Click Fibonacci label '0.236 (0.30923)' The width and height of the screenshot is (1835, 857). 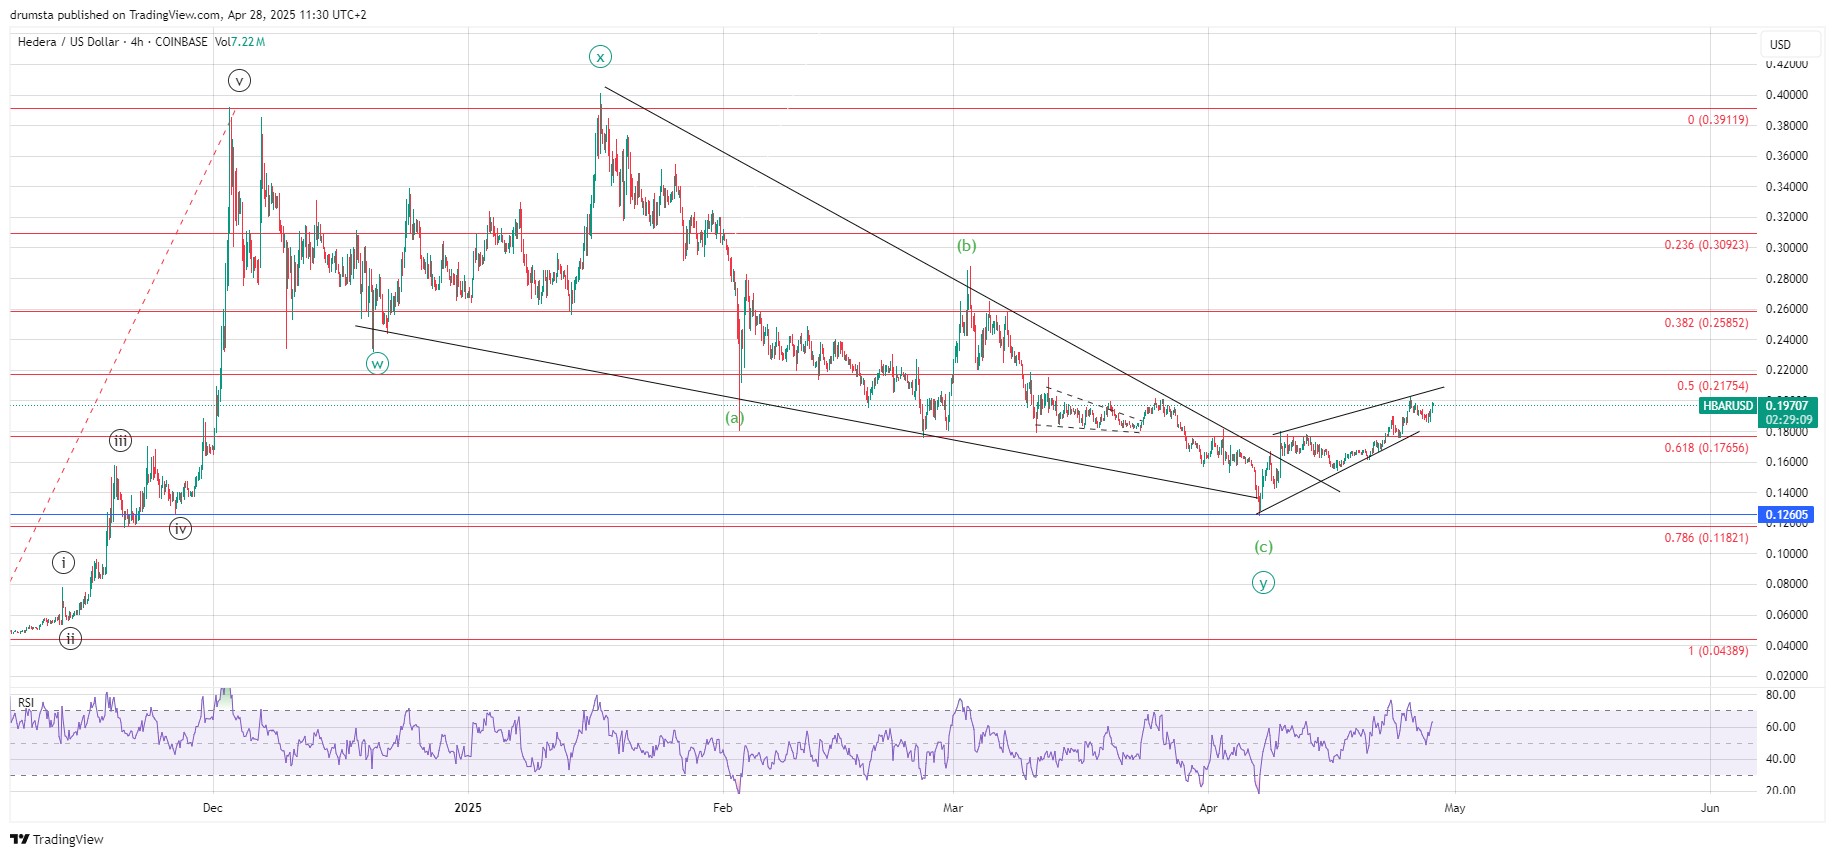[1707, 245]
